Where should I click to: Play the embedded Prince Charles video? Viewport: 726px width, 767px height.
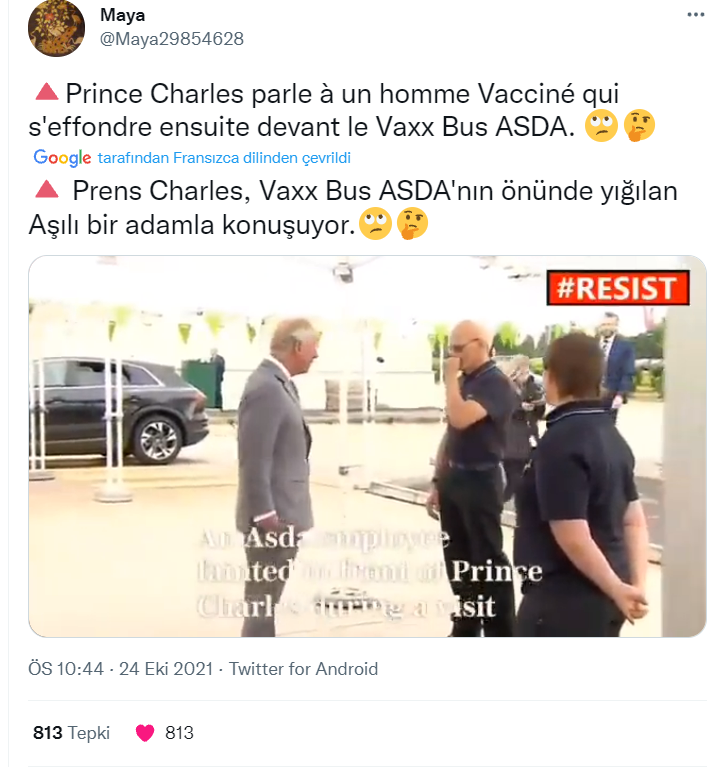[367, 446]
